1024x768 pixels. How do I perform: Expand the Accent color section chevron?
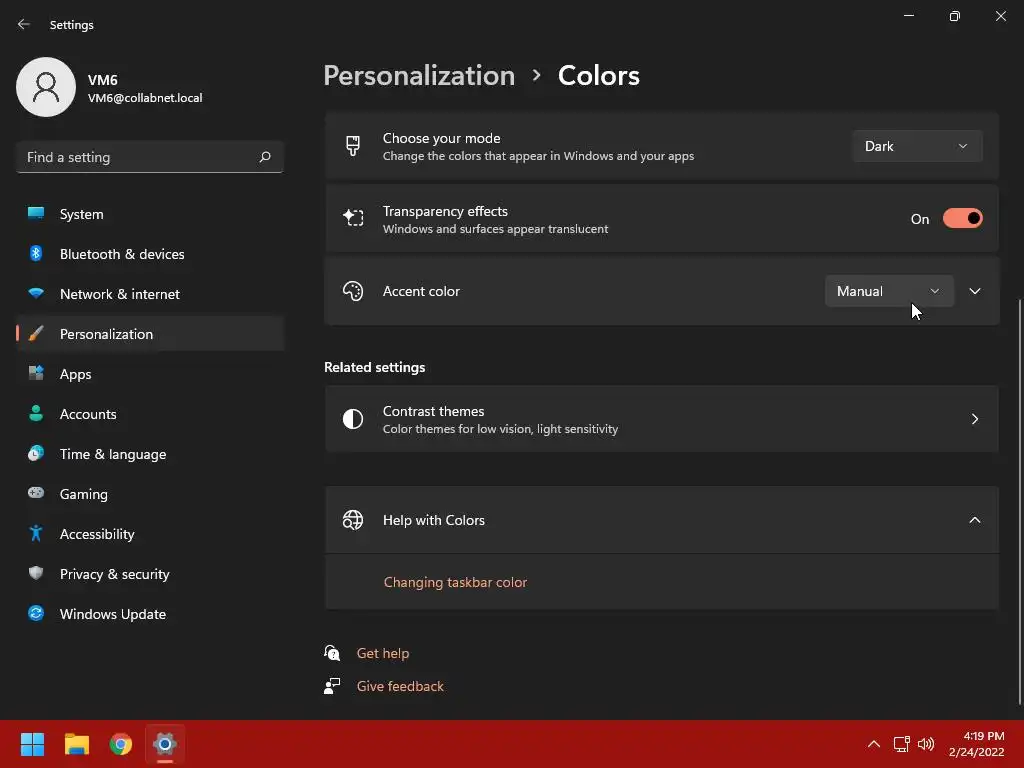975,291
